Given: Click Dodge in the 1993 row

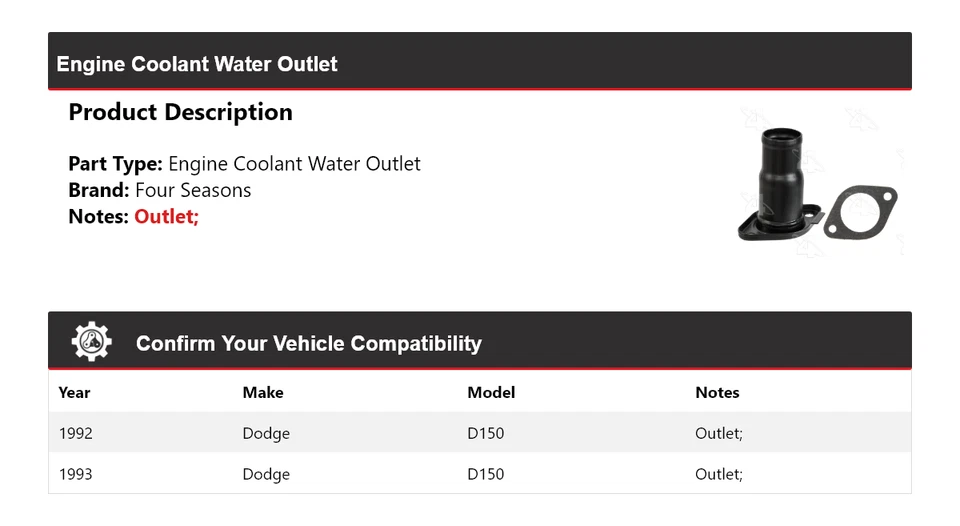Looking at the screenshot, I should pos(266,474).
